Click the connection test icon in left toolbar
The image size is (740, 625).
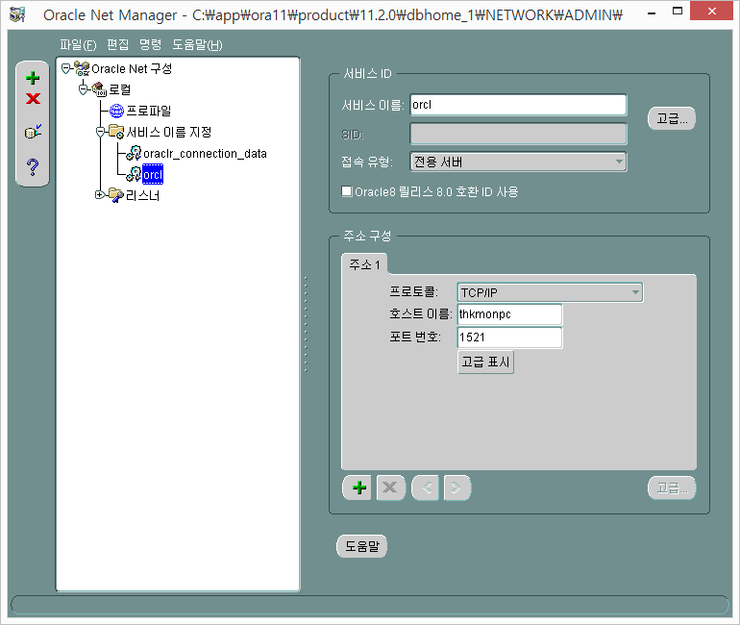click(33, 132)
